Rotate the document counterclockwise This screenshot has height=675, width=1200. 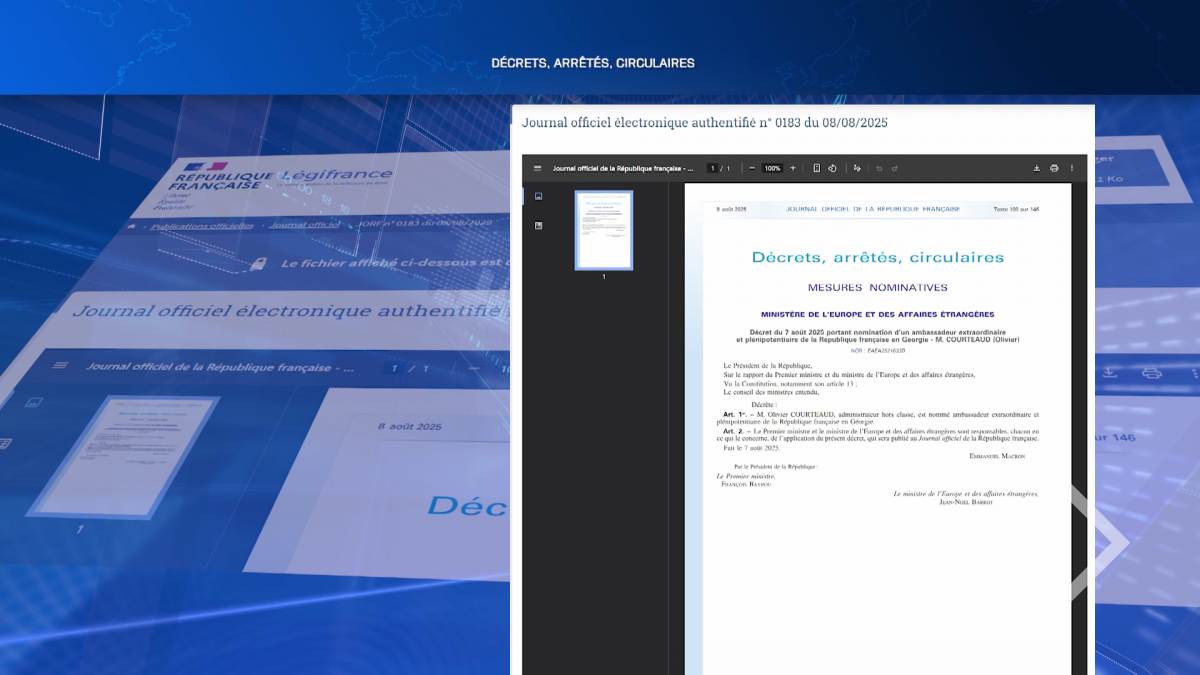point(832,168)
